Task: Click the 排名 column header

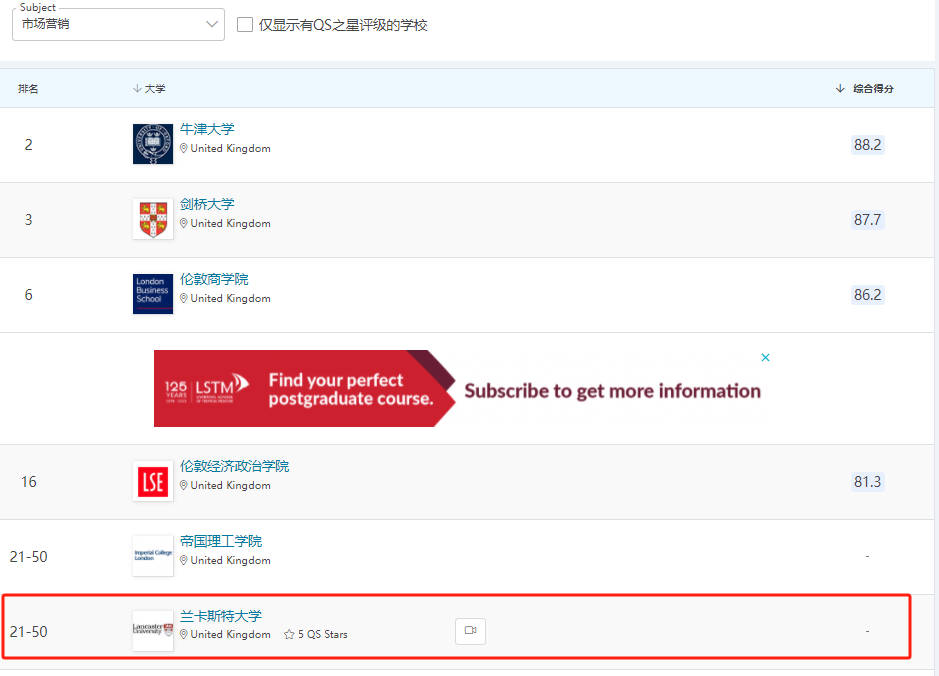Action: point(28,88)
